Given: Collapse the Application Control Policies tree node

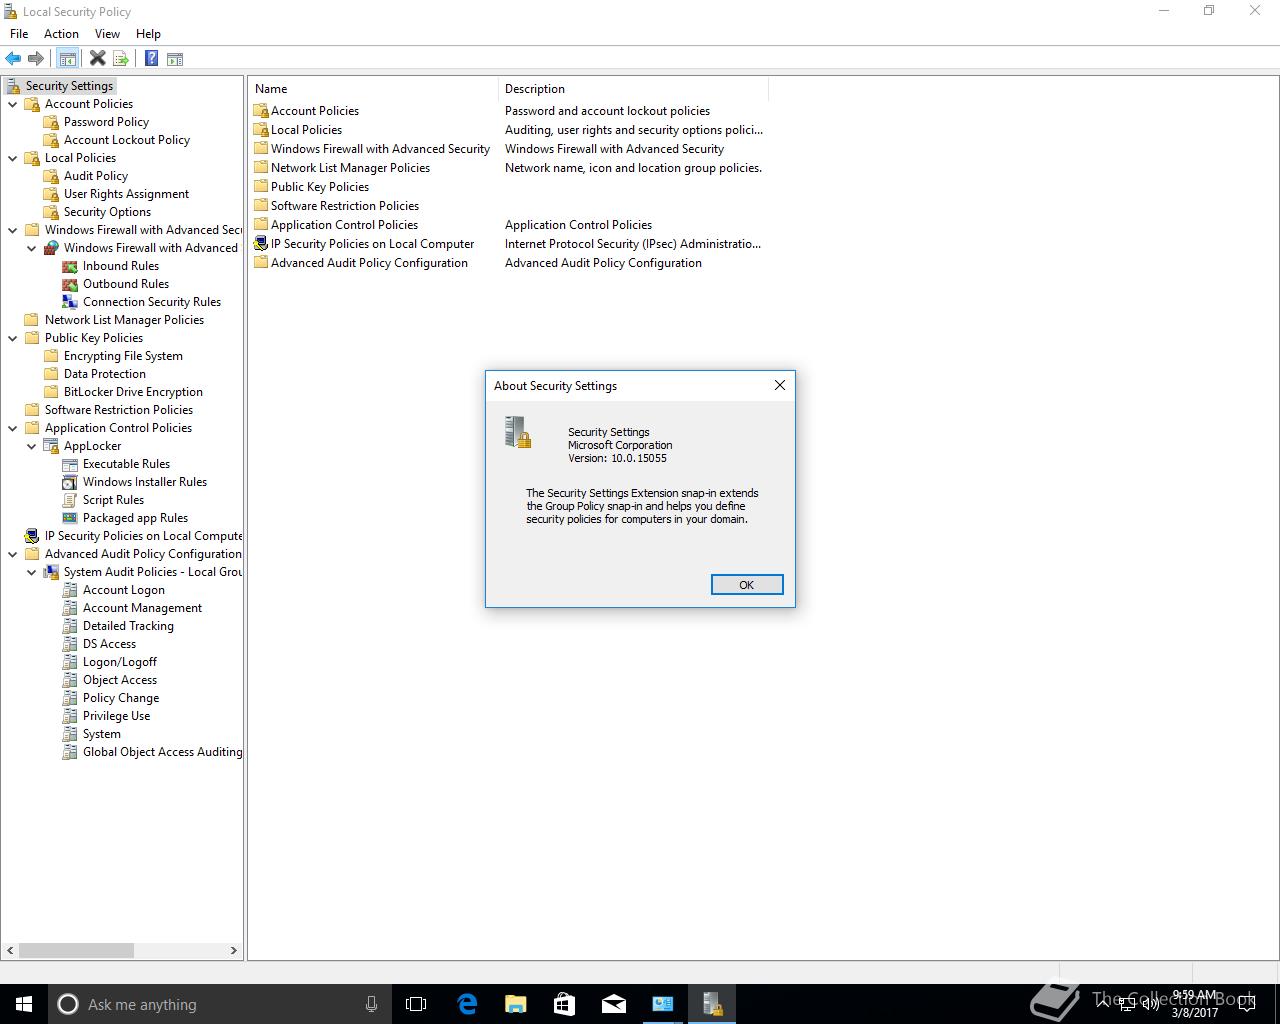Looking at the screenshot, I should 13,428.
